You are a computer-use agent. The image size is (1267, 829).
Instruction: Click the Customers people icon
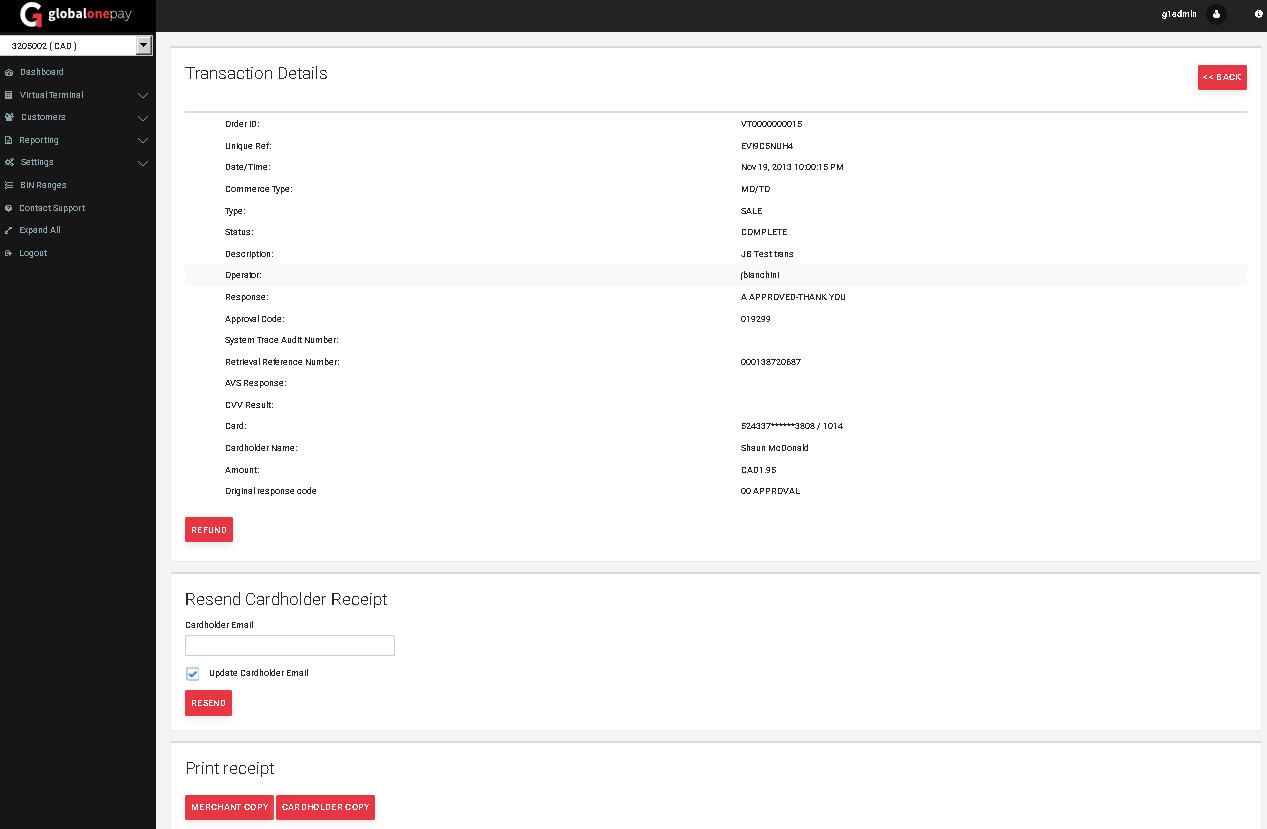[9, 117]
